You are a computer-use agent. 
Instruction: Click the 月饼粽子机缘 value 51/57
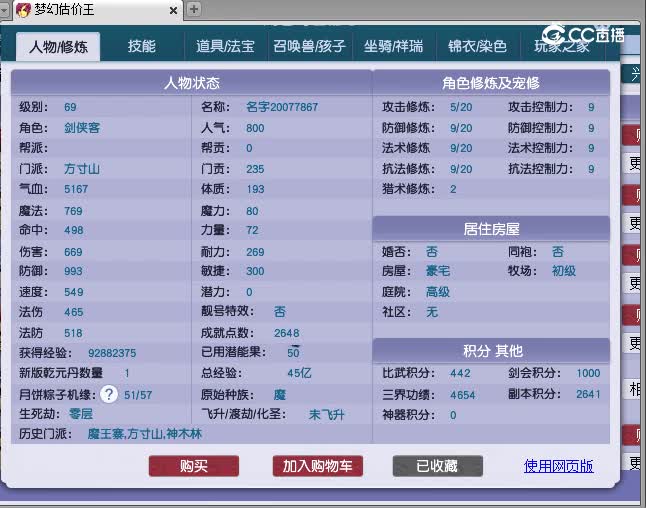click(138, 395)
